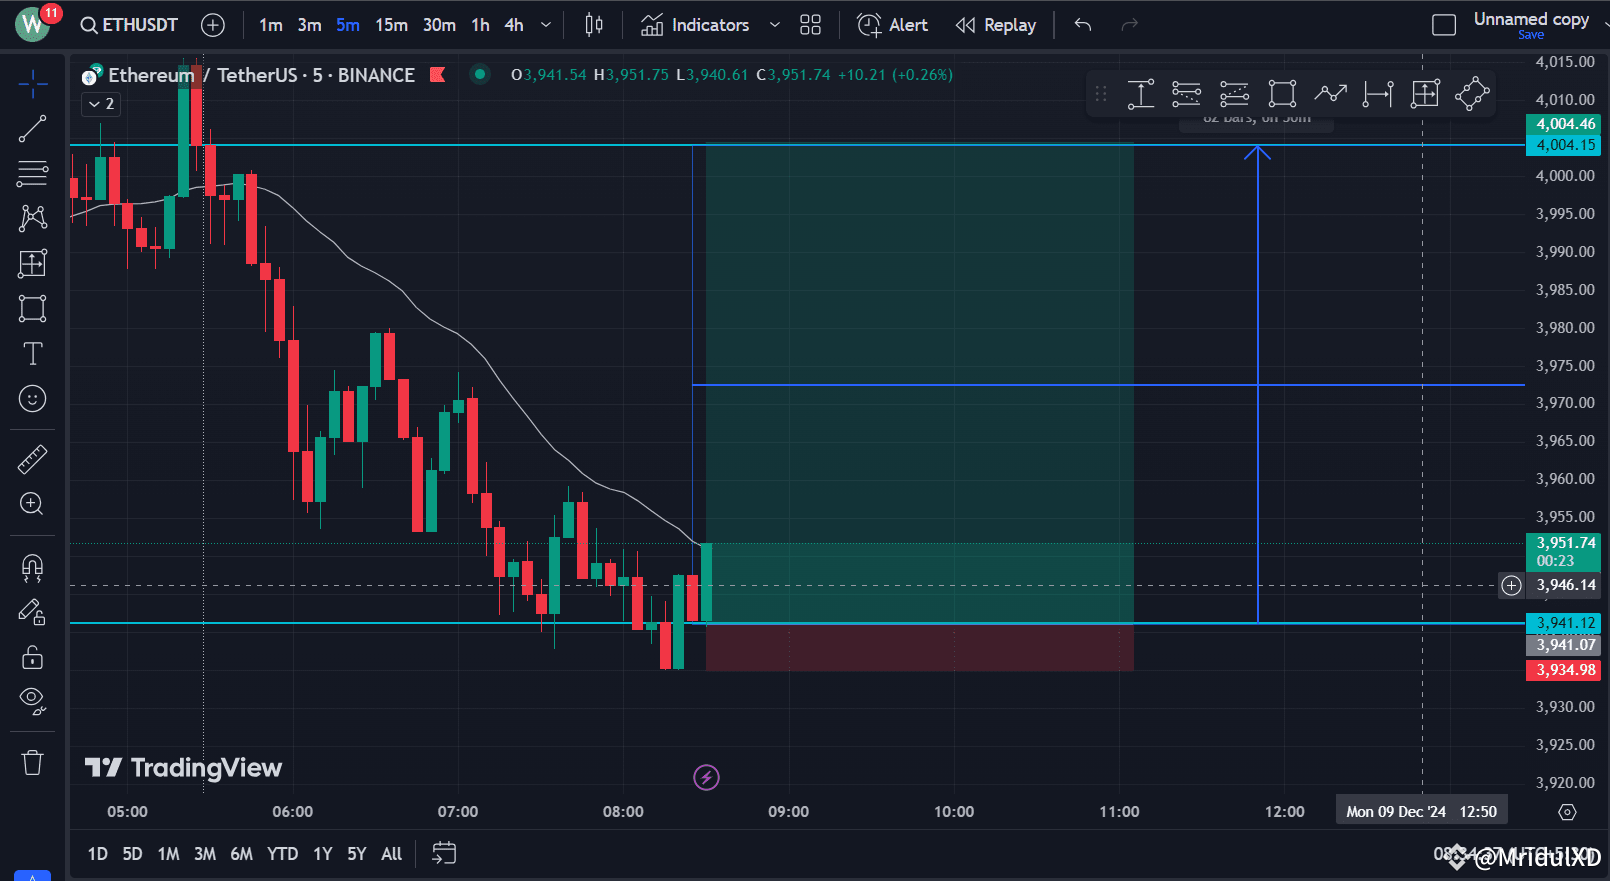Remove drawings with trash icon
Image resolution: width=1610 pixels, height=881 pixels.
coord(33,762)
